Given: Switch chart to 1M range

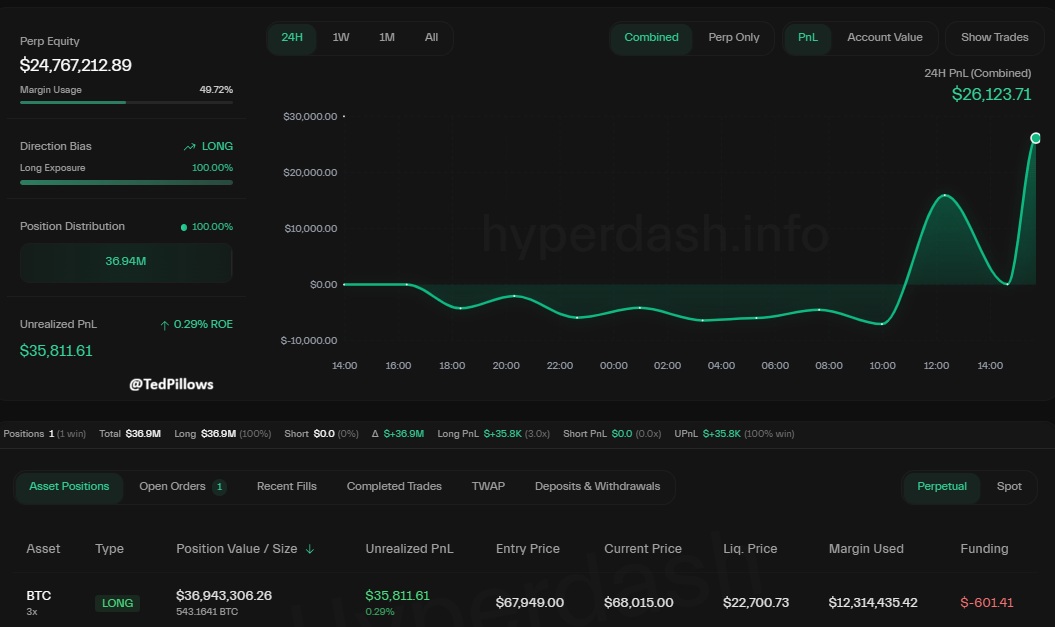Looking at the screenshot, I should pos(387,38).
